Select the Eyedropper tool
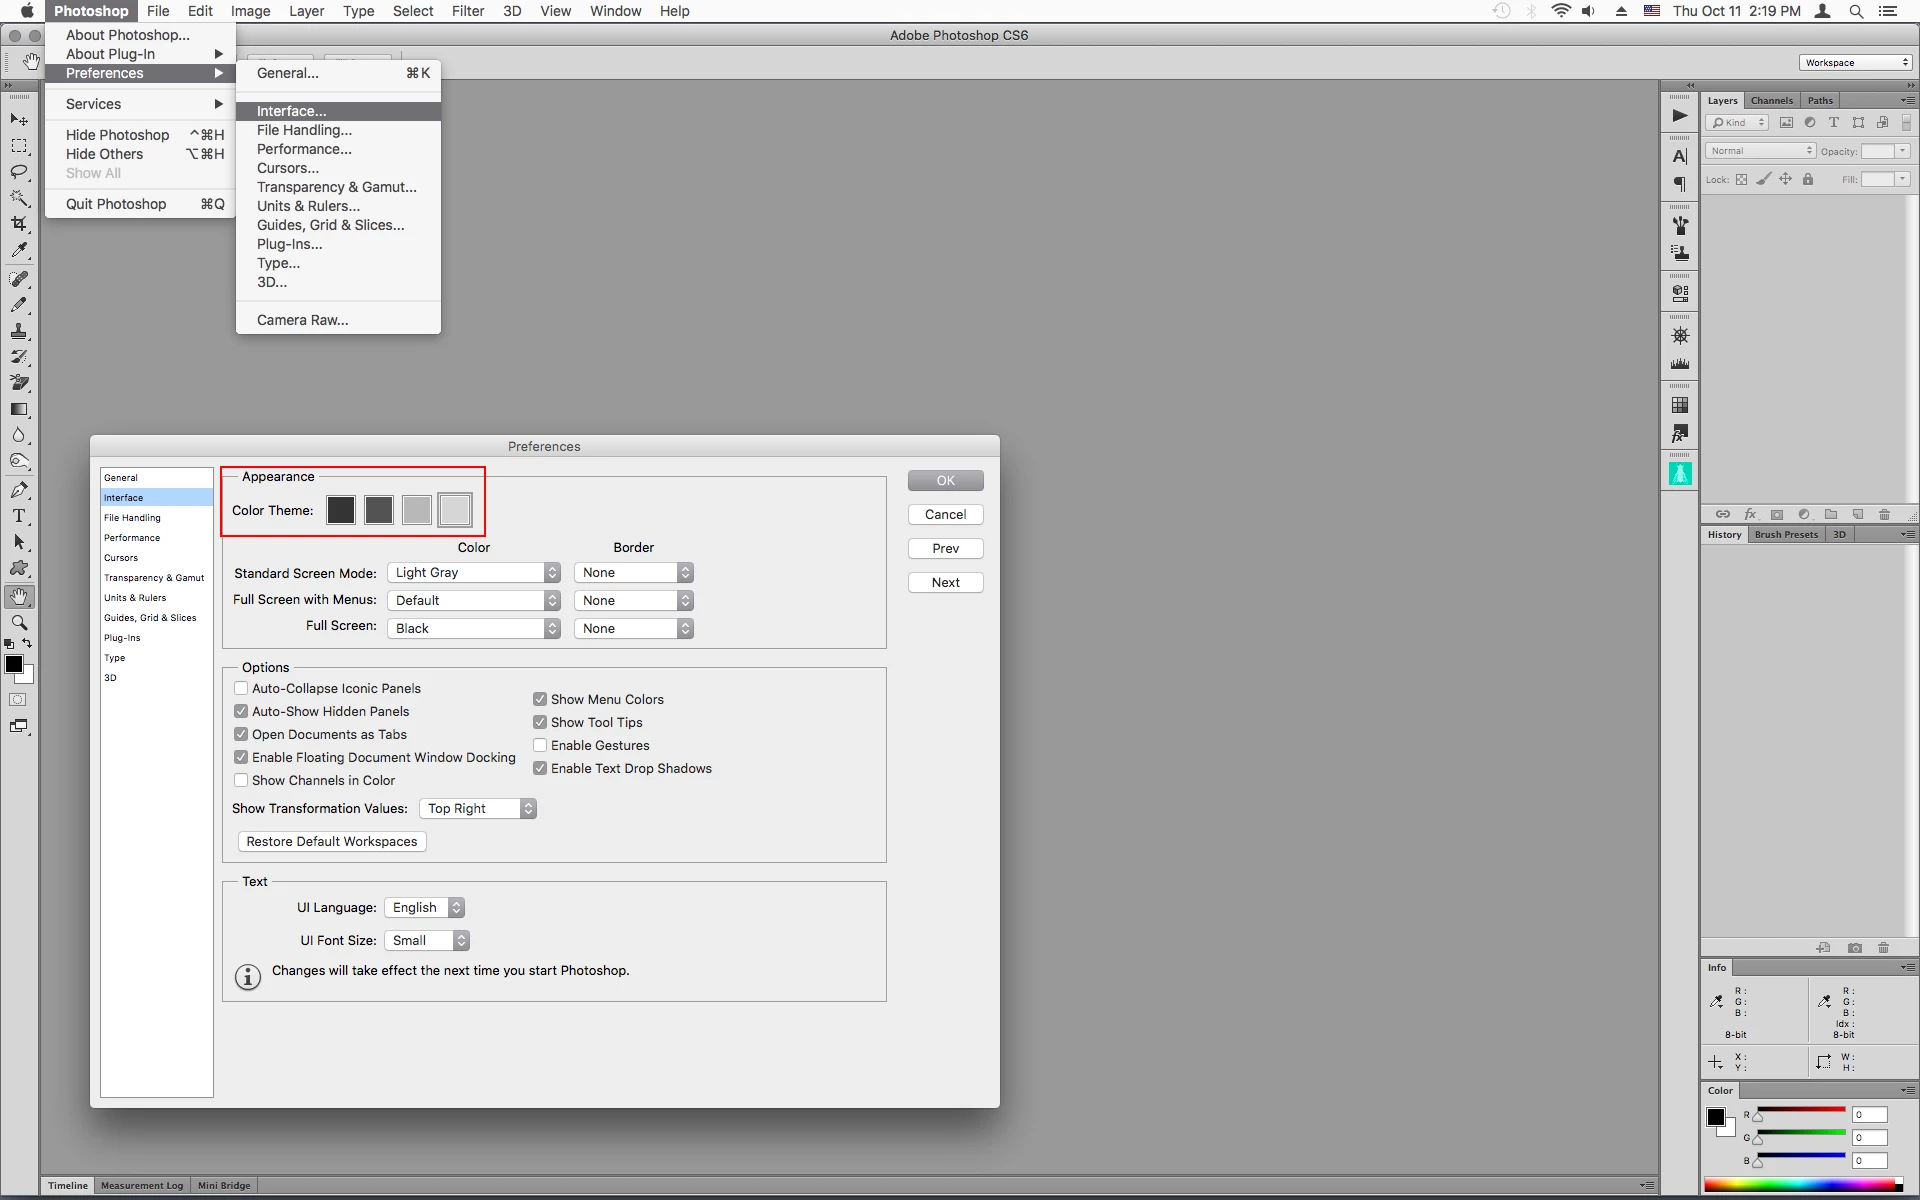1920x1200 pixels. [x=19, y=251]
